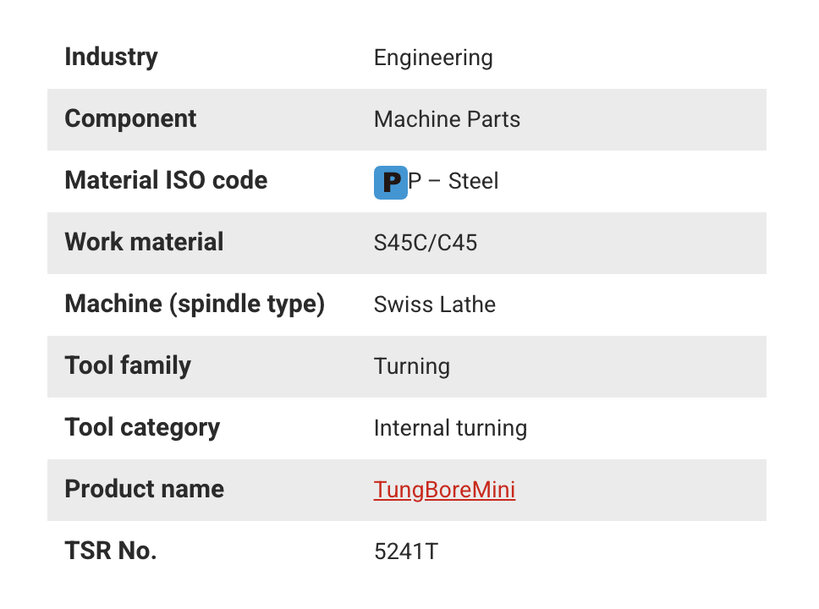Click the blue P steel material icon

[390, 182]
